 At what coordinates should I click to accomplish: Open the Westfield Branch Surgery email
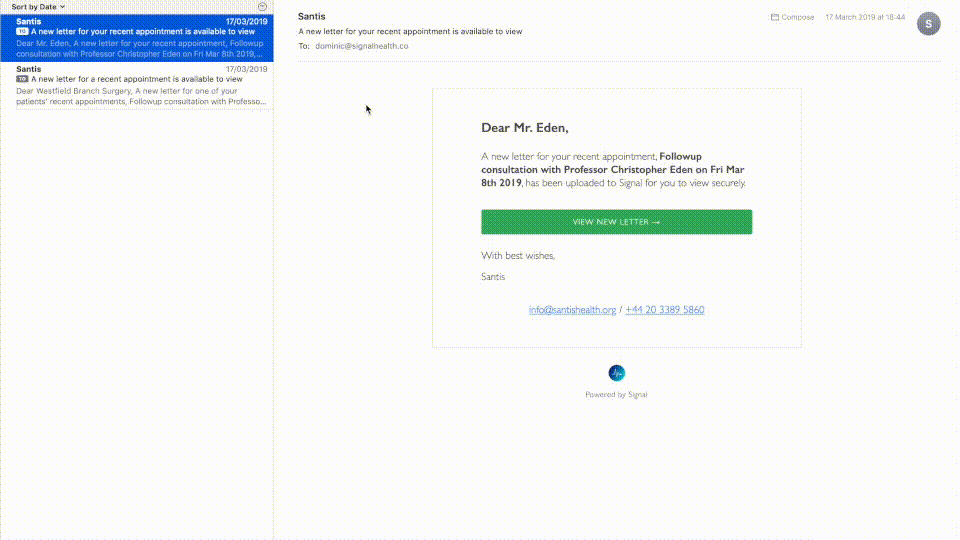click(137, 85)
